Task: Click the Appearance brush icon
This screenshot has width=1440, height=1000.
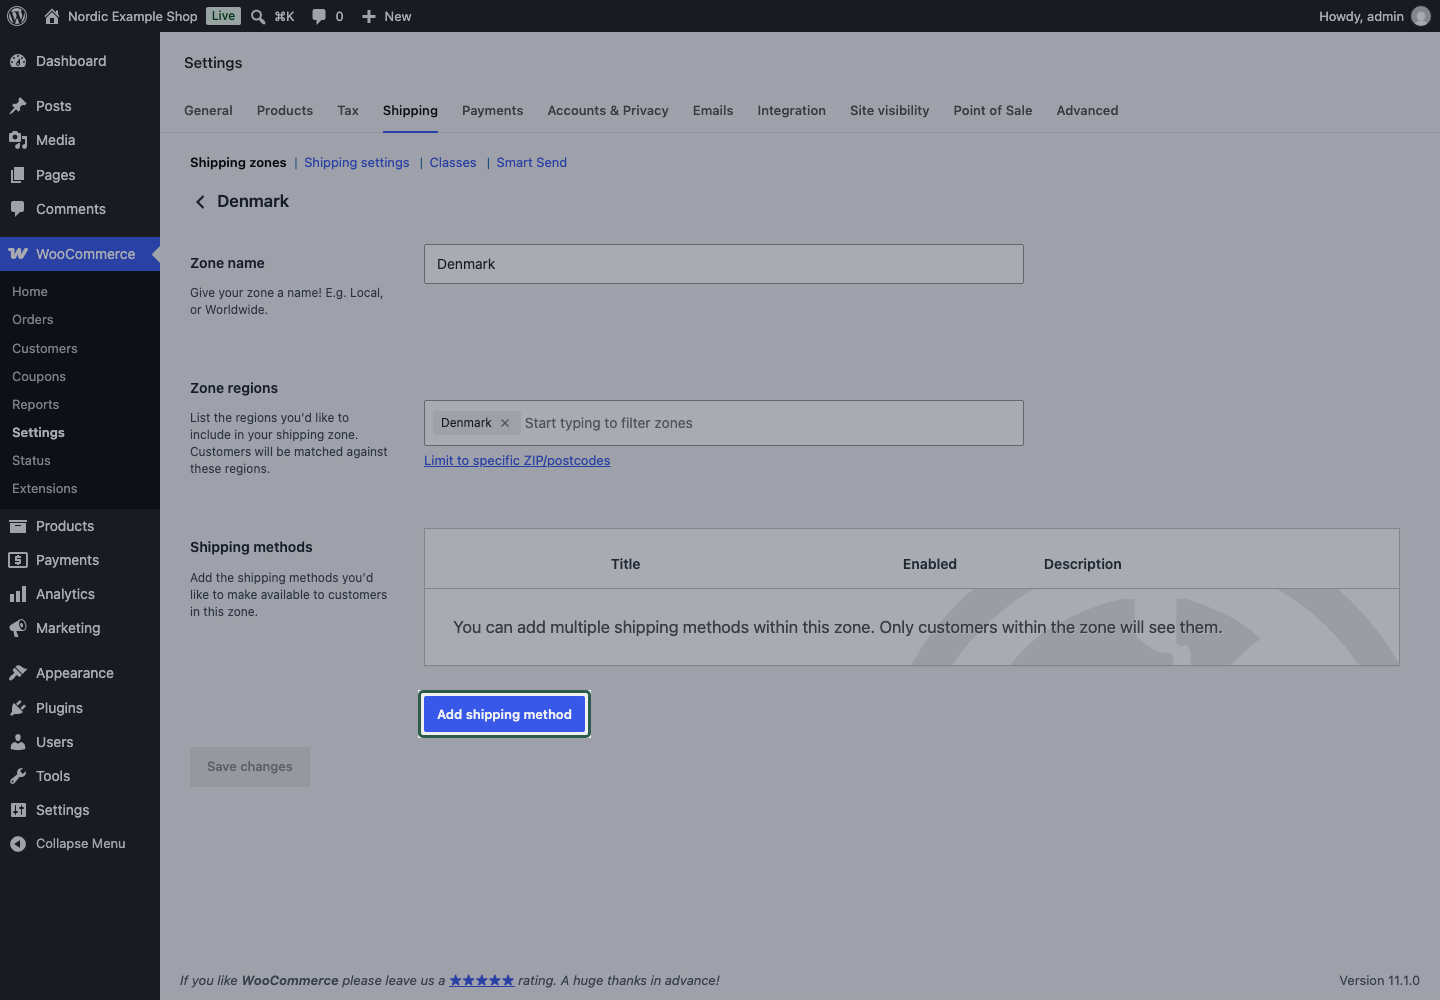Action: pyautogui.click(x=18, y=673)
